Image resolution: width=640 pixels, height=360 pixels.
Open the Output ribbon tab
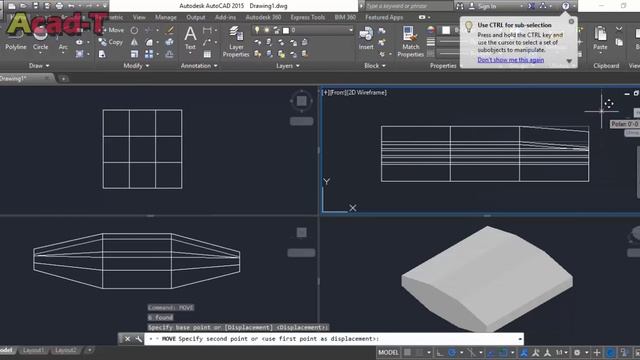tap(196, 17)
